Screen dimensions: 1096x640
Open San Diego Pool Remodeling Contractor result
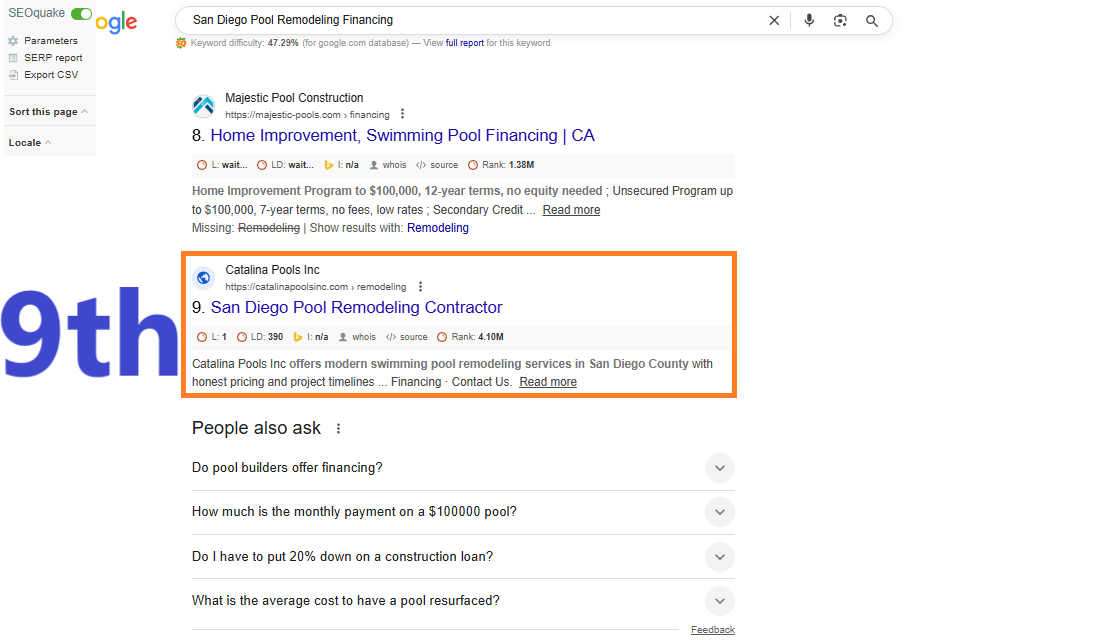(x=356, y=307)
